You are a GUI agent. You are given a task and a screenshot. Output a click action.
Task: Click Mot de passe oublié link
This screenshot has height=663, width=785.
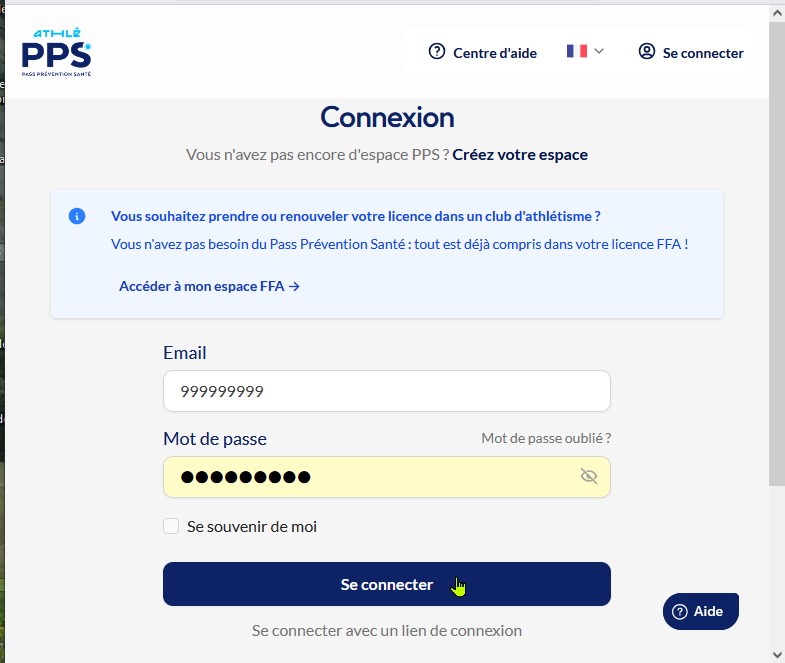pyautogui.click(x=546, y=438)
